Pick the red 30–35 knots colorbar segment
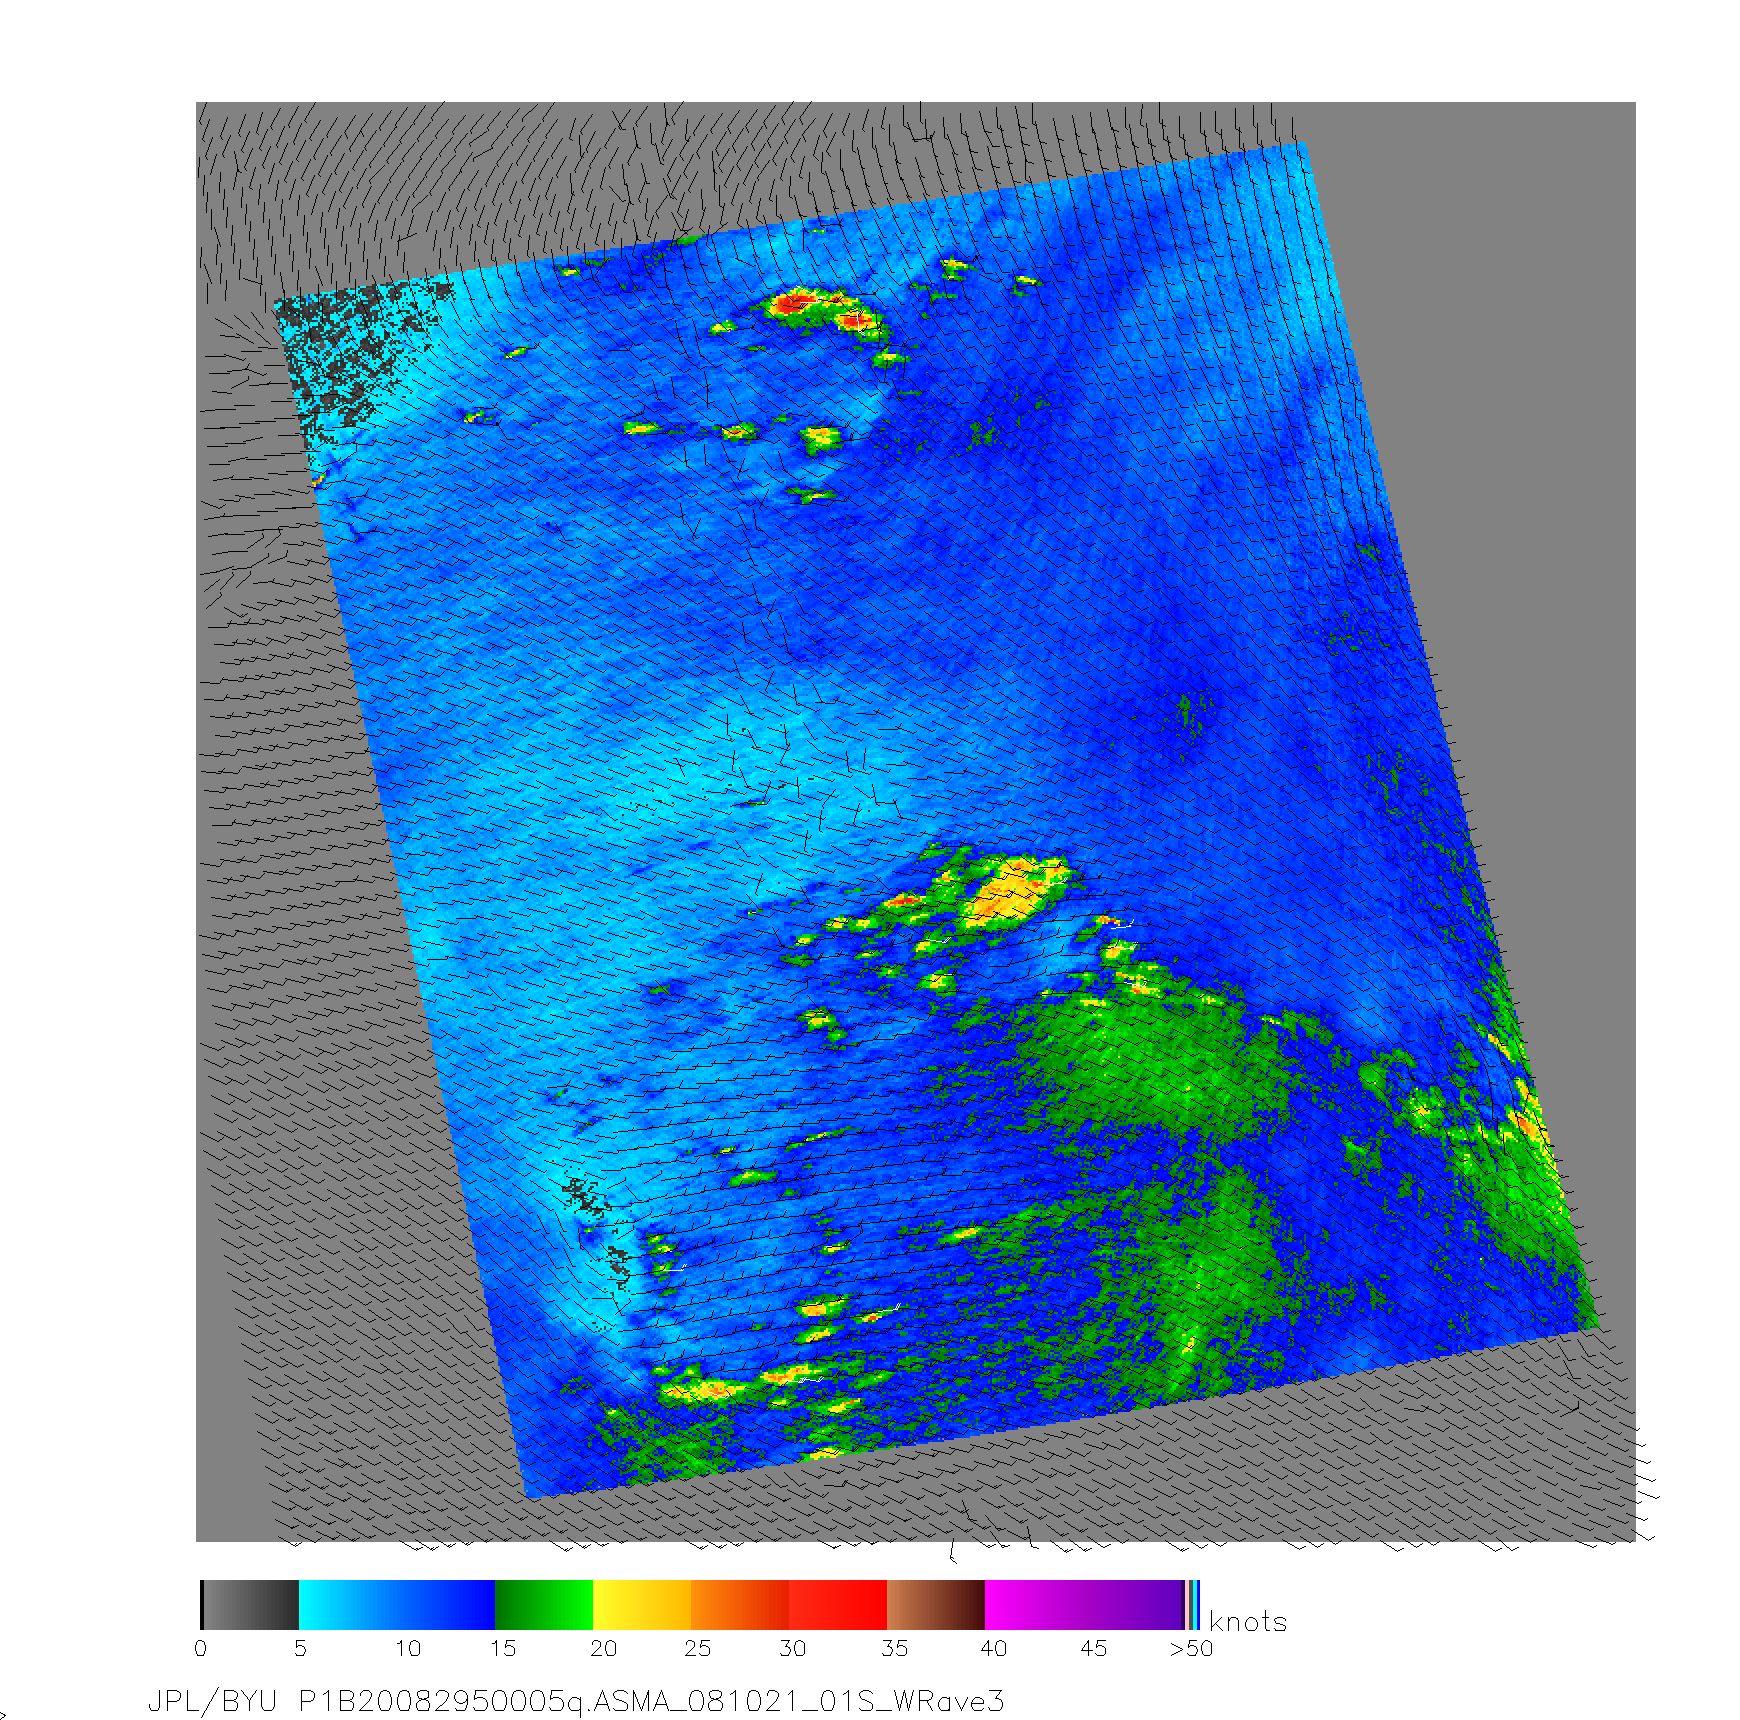 point(838,1605)
